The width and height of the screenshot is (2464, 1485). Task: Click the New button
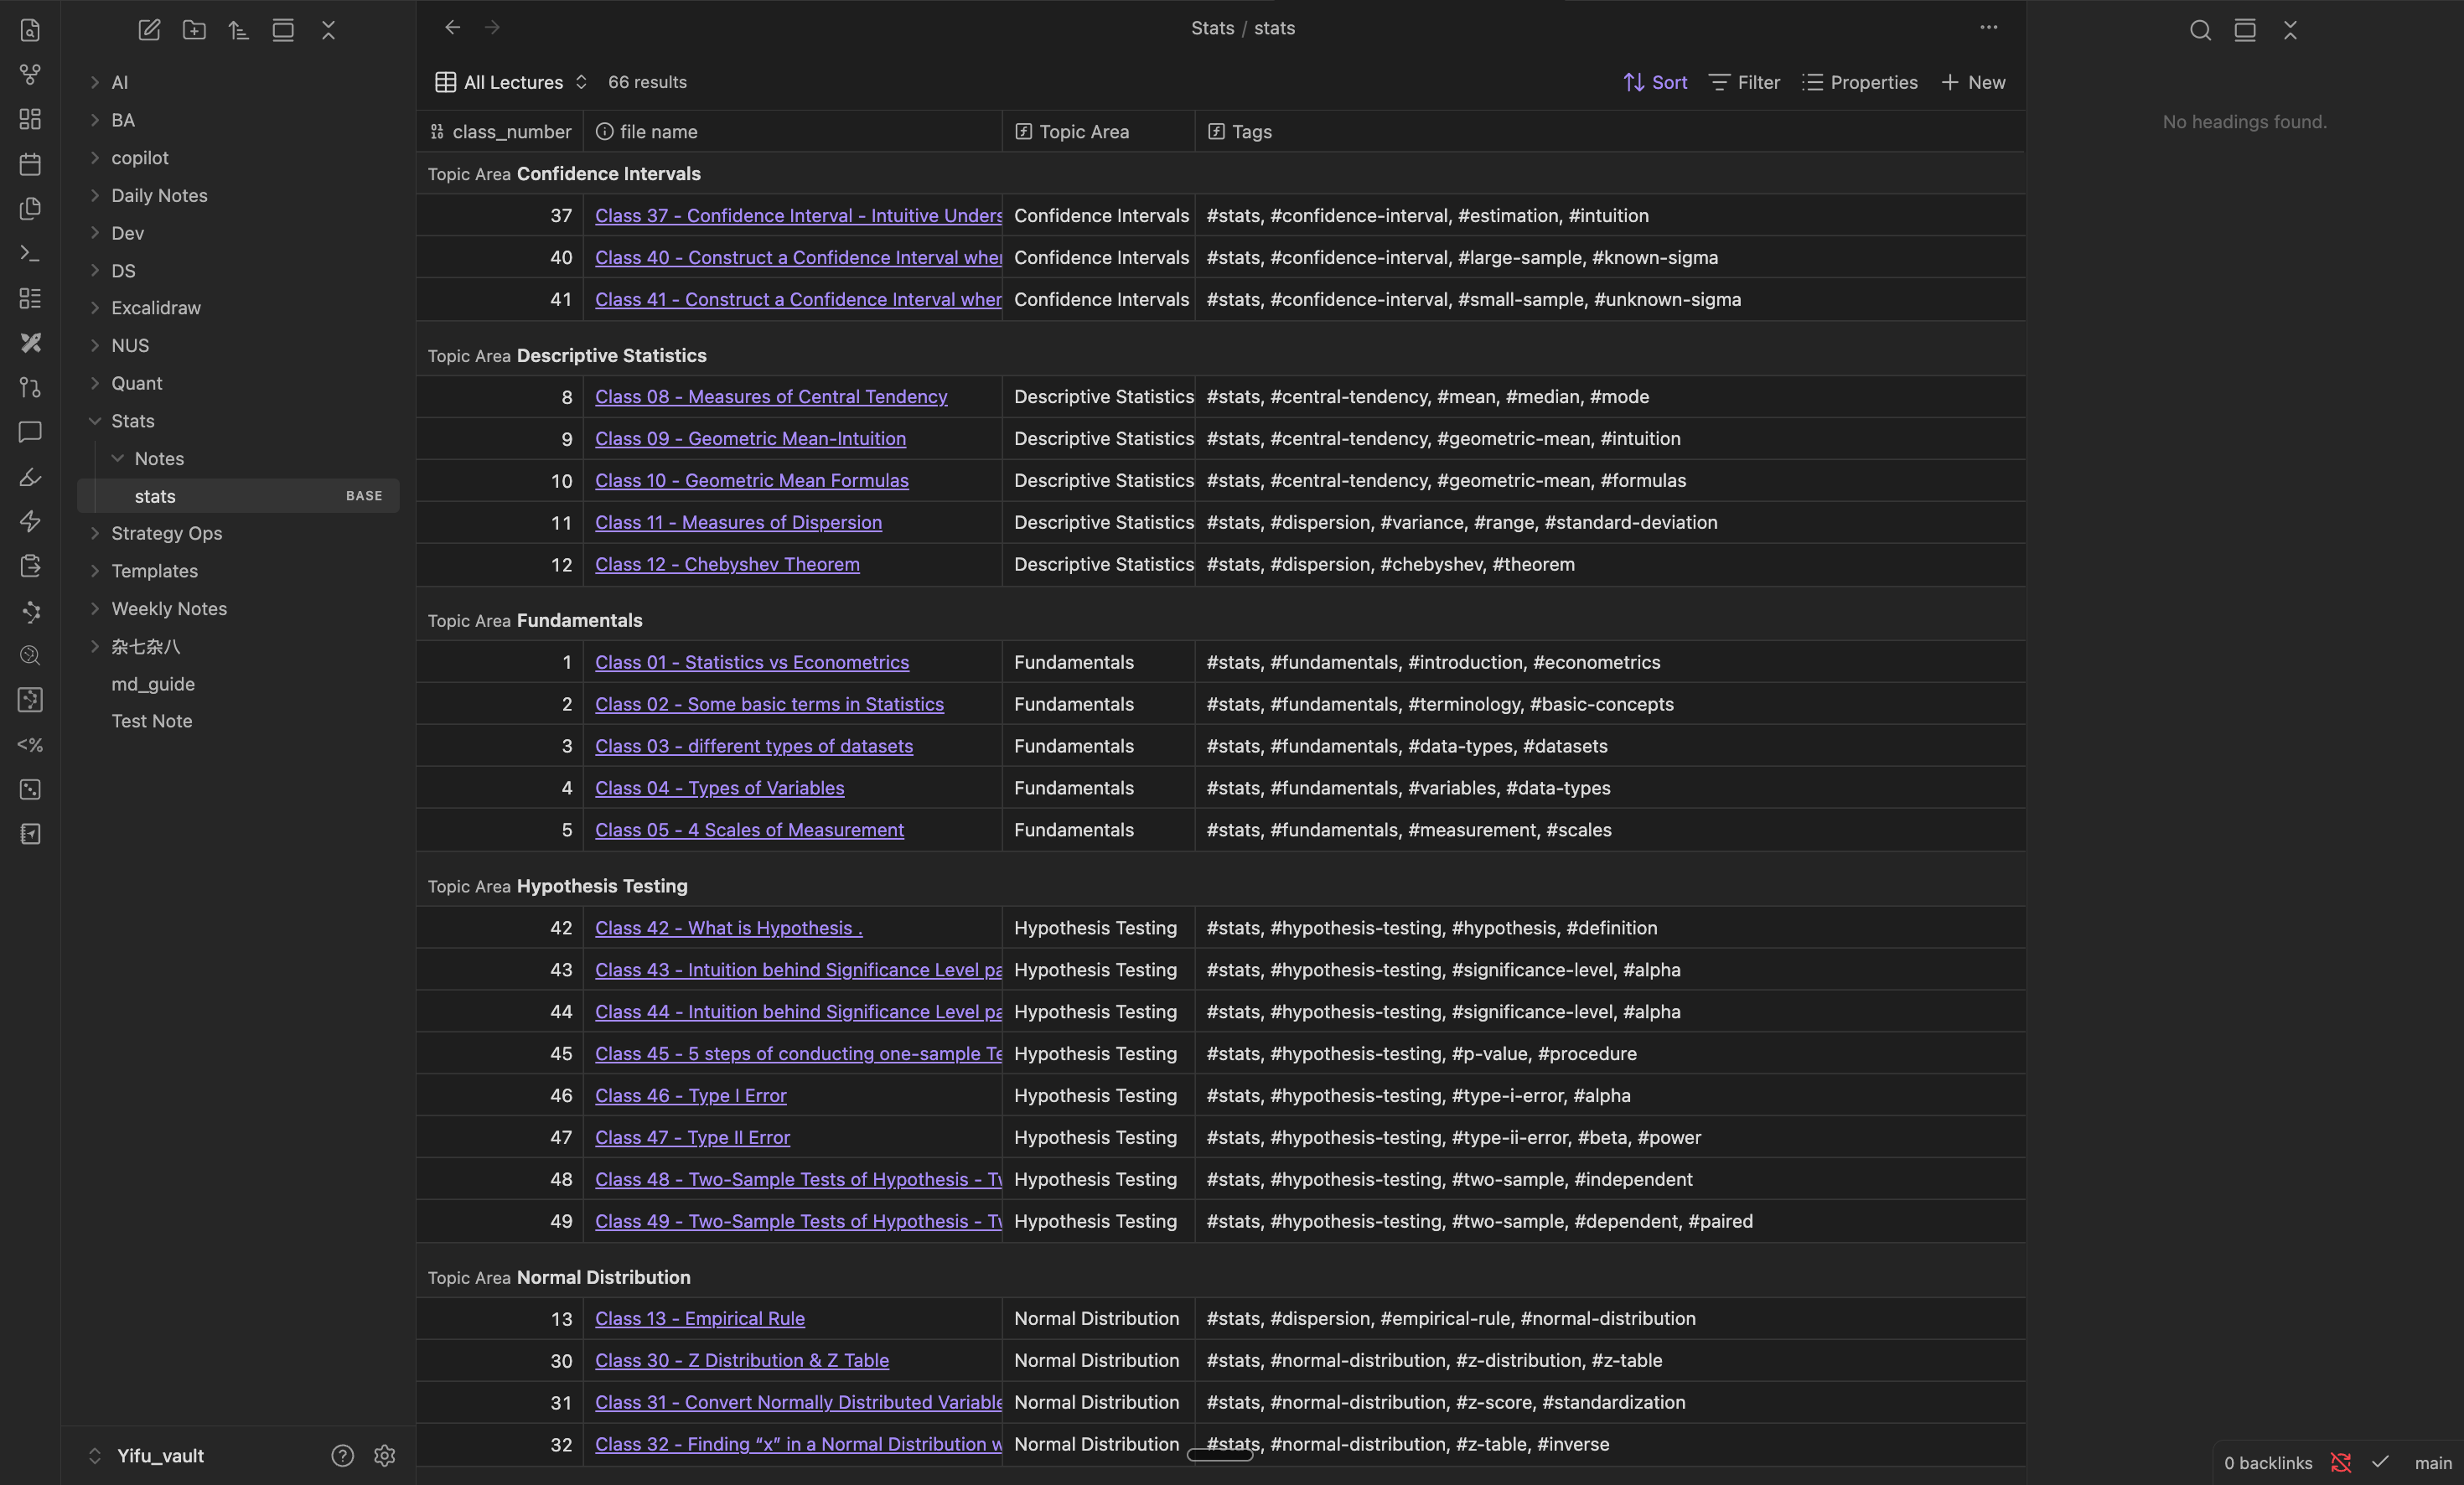[1973, 82]
